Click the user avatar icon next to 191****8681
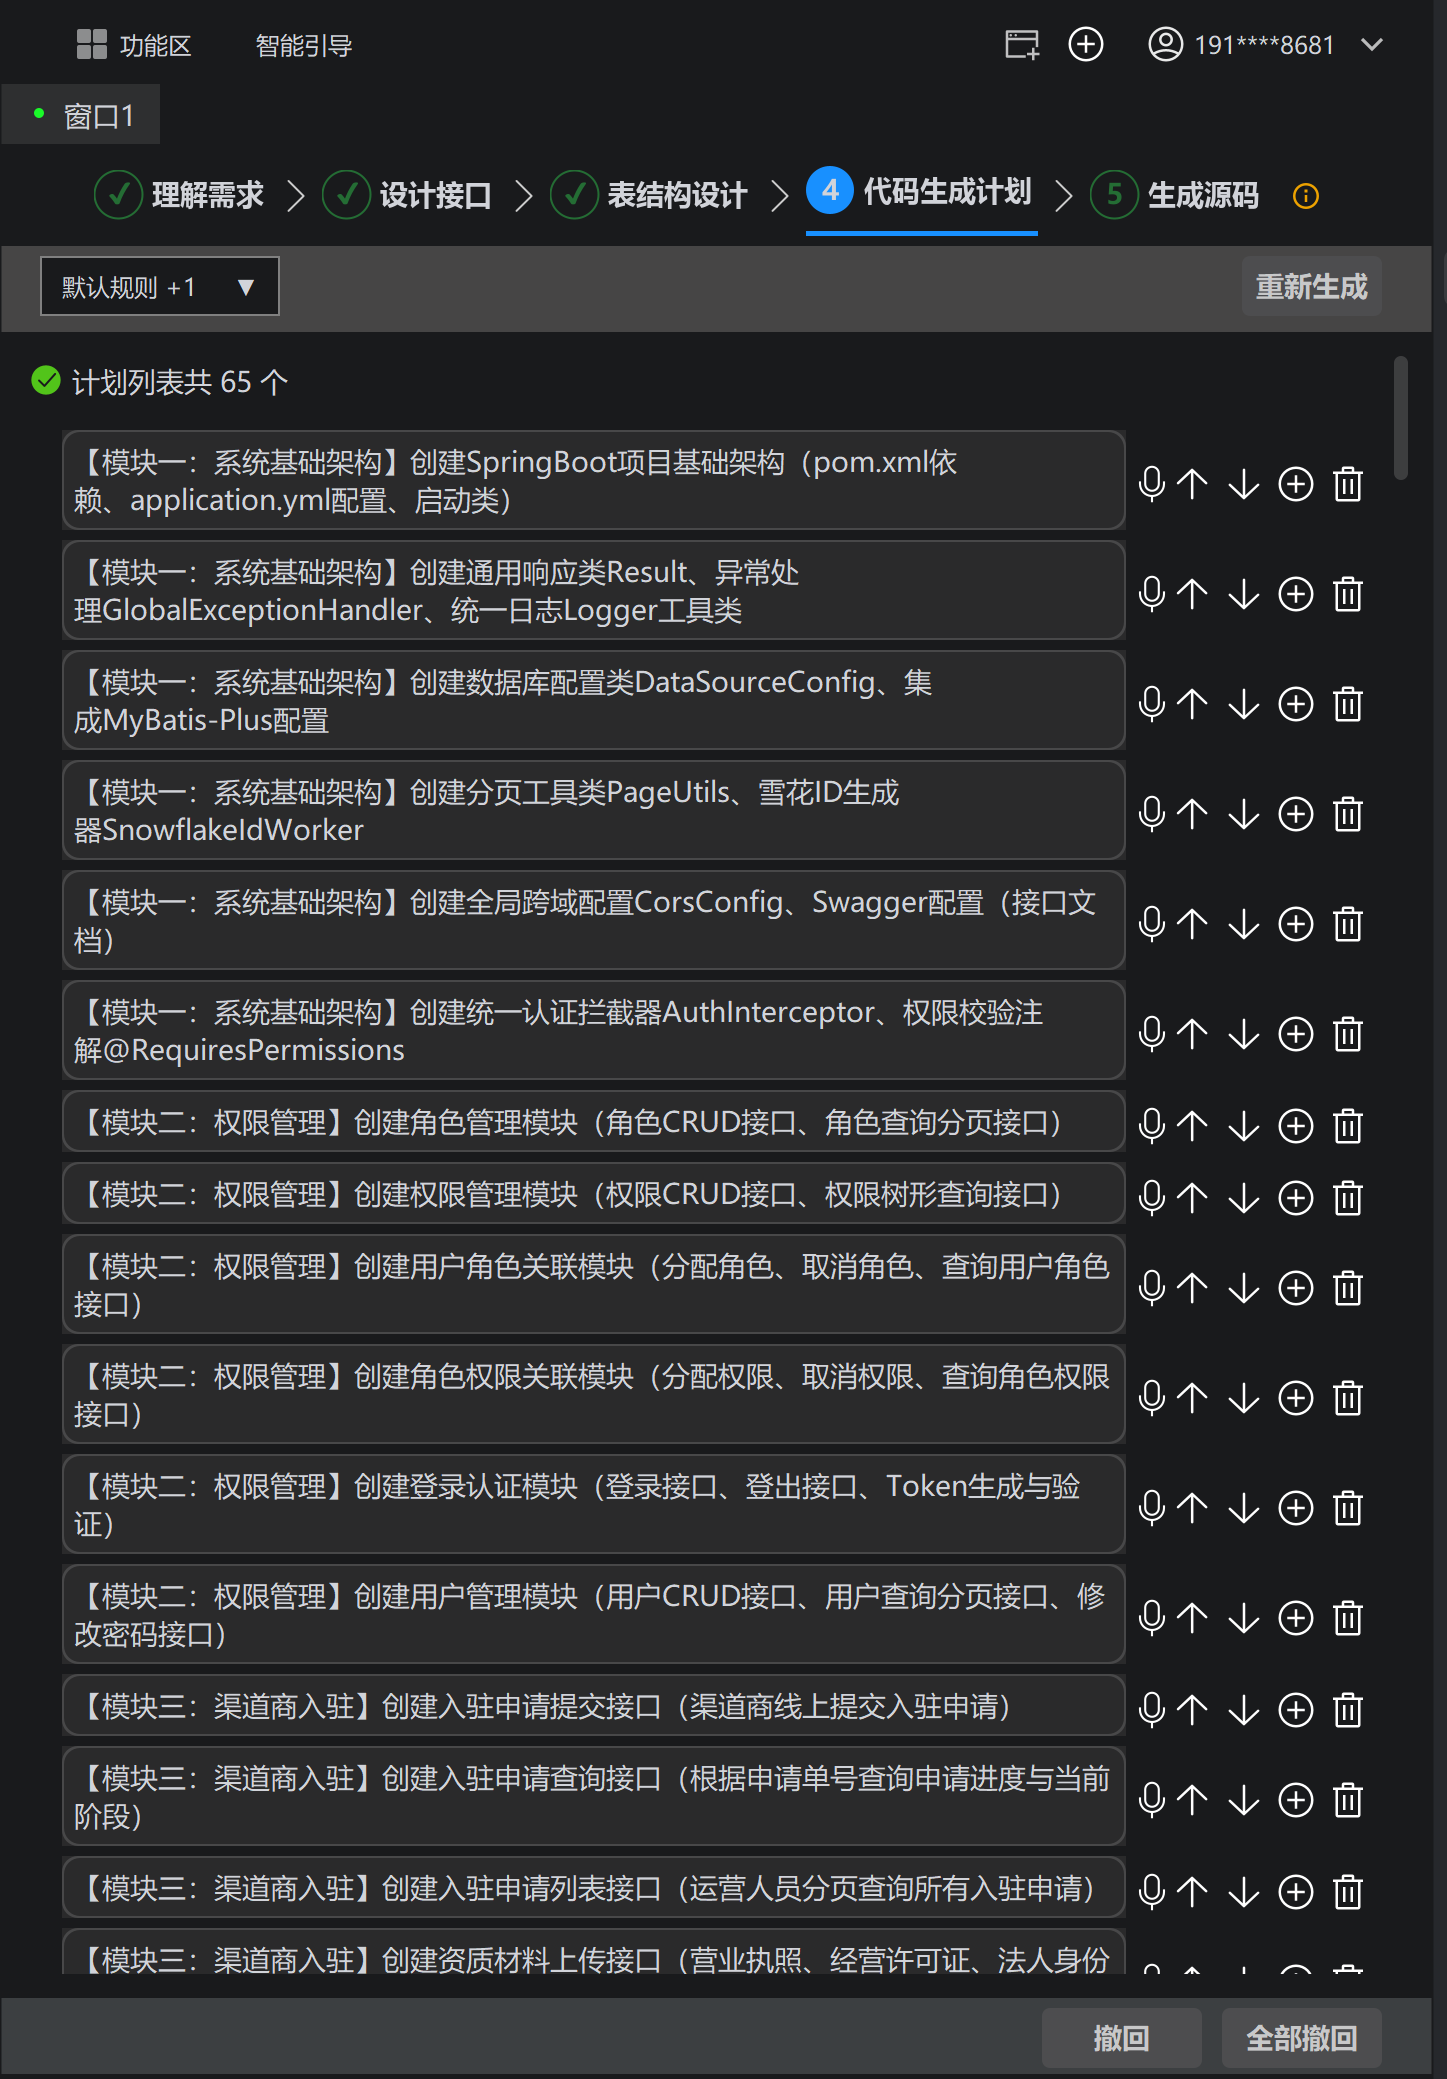1447x2079 pixels. pos(1165,44)
